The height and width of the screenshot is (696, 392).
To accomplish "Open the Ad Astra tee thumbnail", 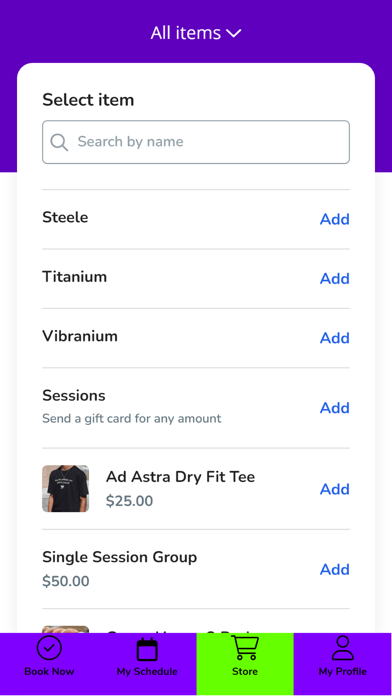I will pyautogui.click(x=66, y=489).
